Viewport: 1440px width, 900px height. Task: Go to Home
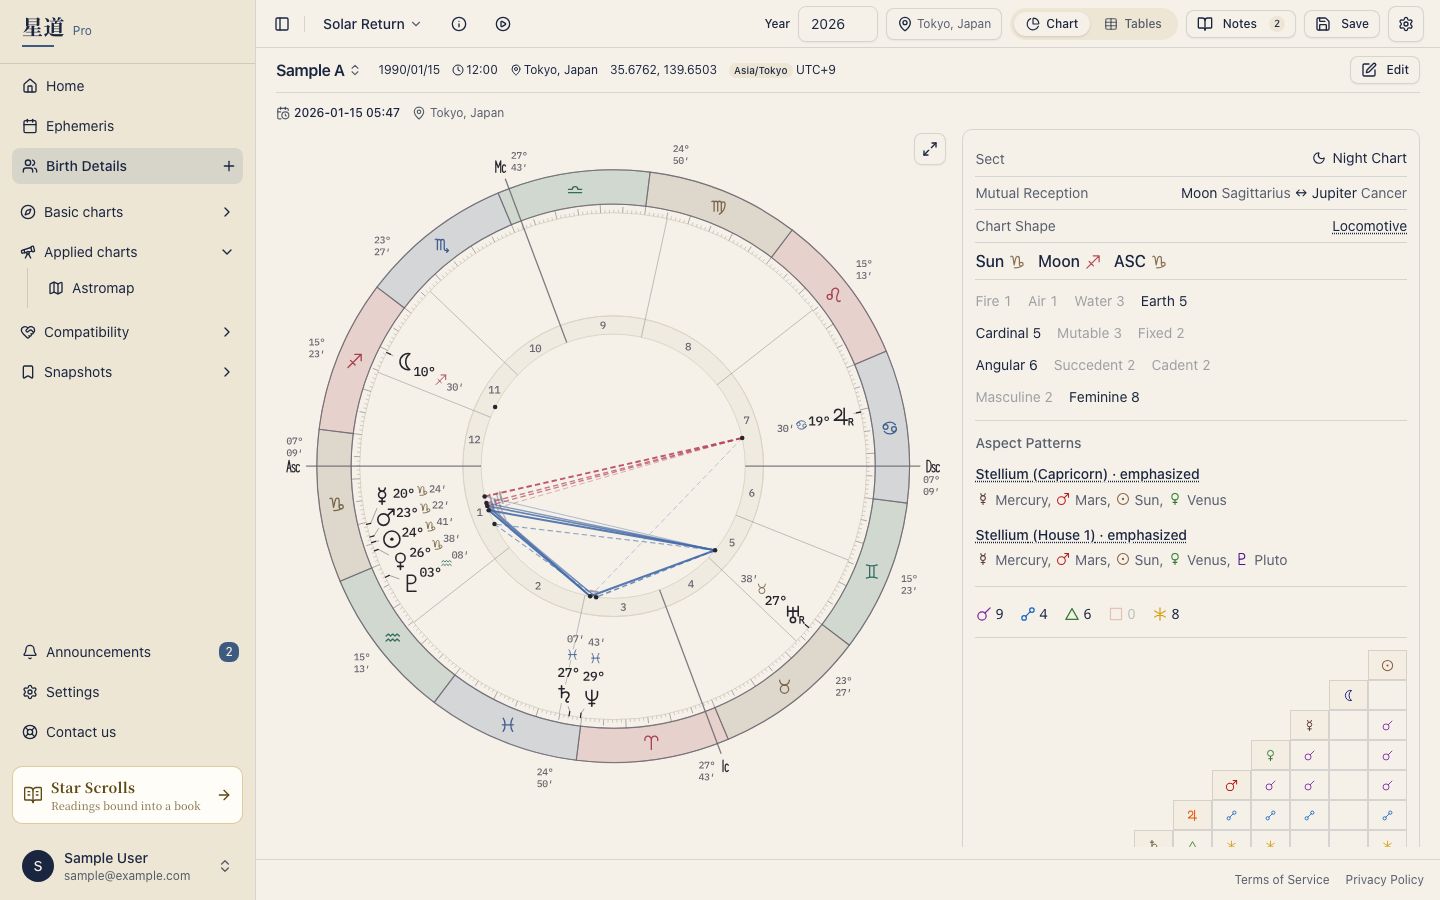pos(127,86)
